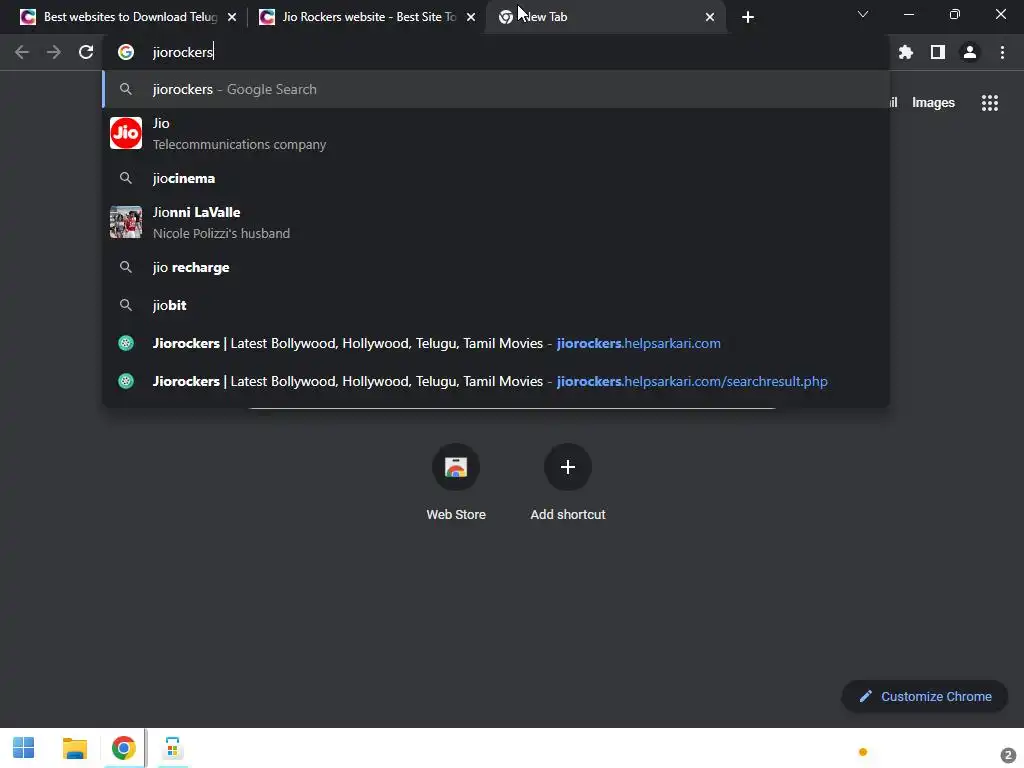
Task: Select the Jionni LaValle suggestion
Action: pos(496,223)
